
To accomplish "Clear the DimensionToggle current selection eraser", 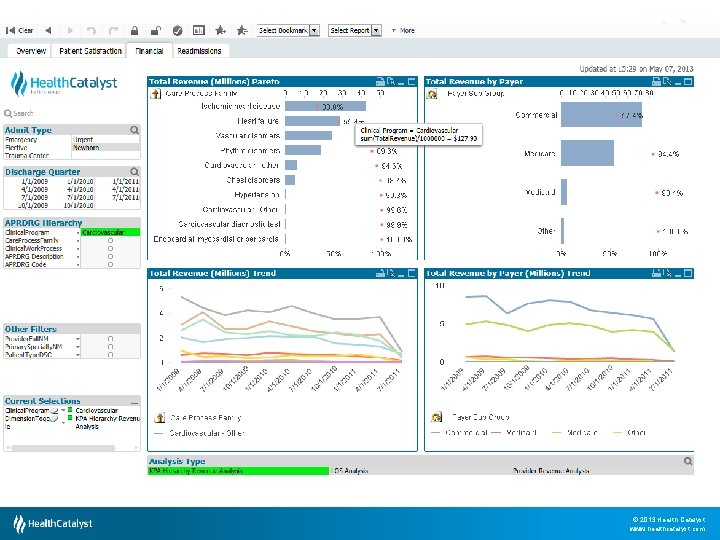I will 54,419.
